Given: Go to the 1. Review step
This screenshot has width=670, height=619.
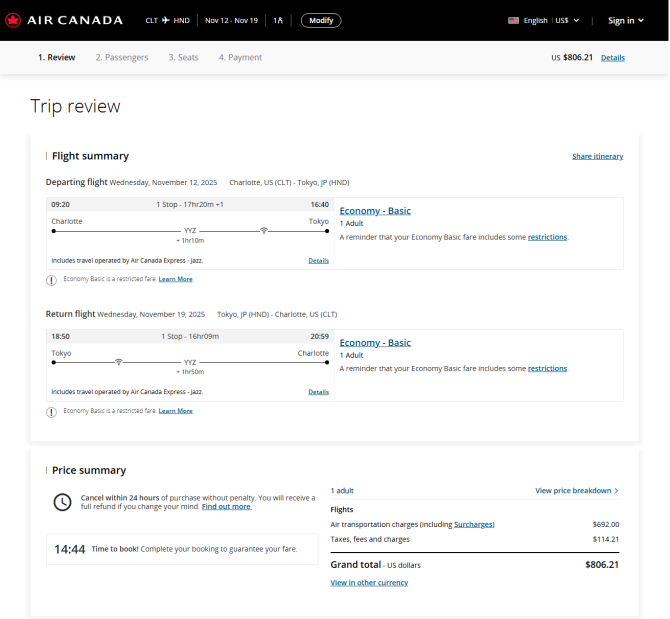Looking at the screenshot, I should 56,57.
